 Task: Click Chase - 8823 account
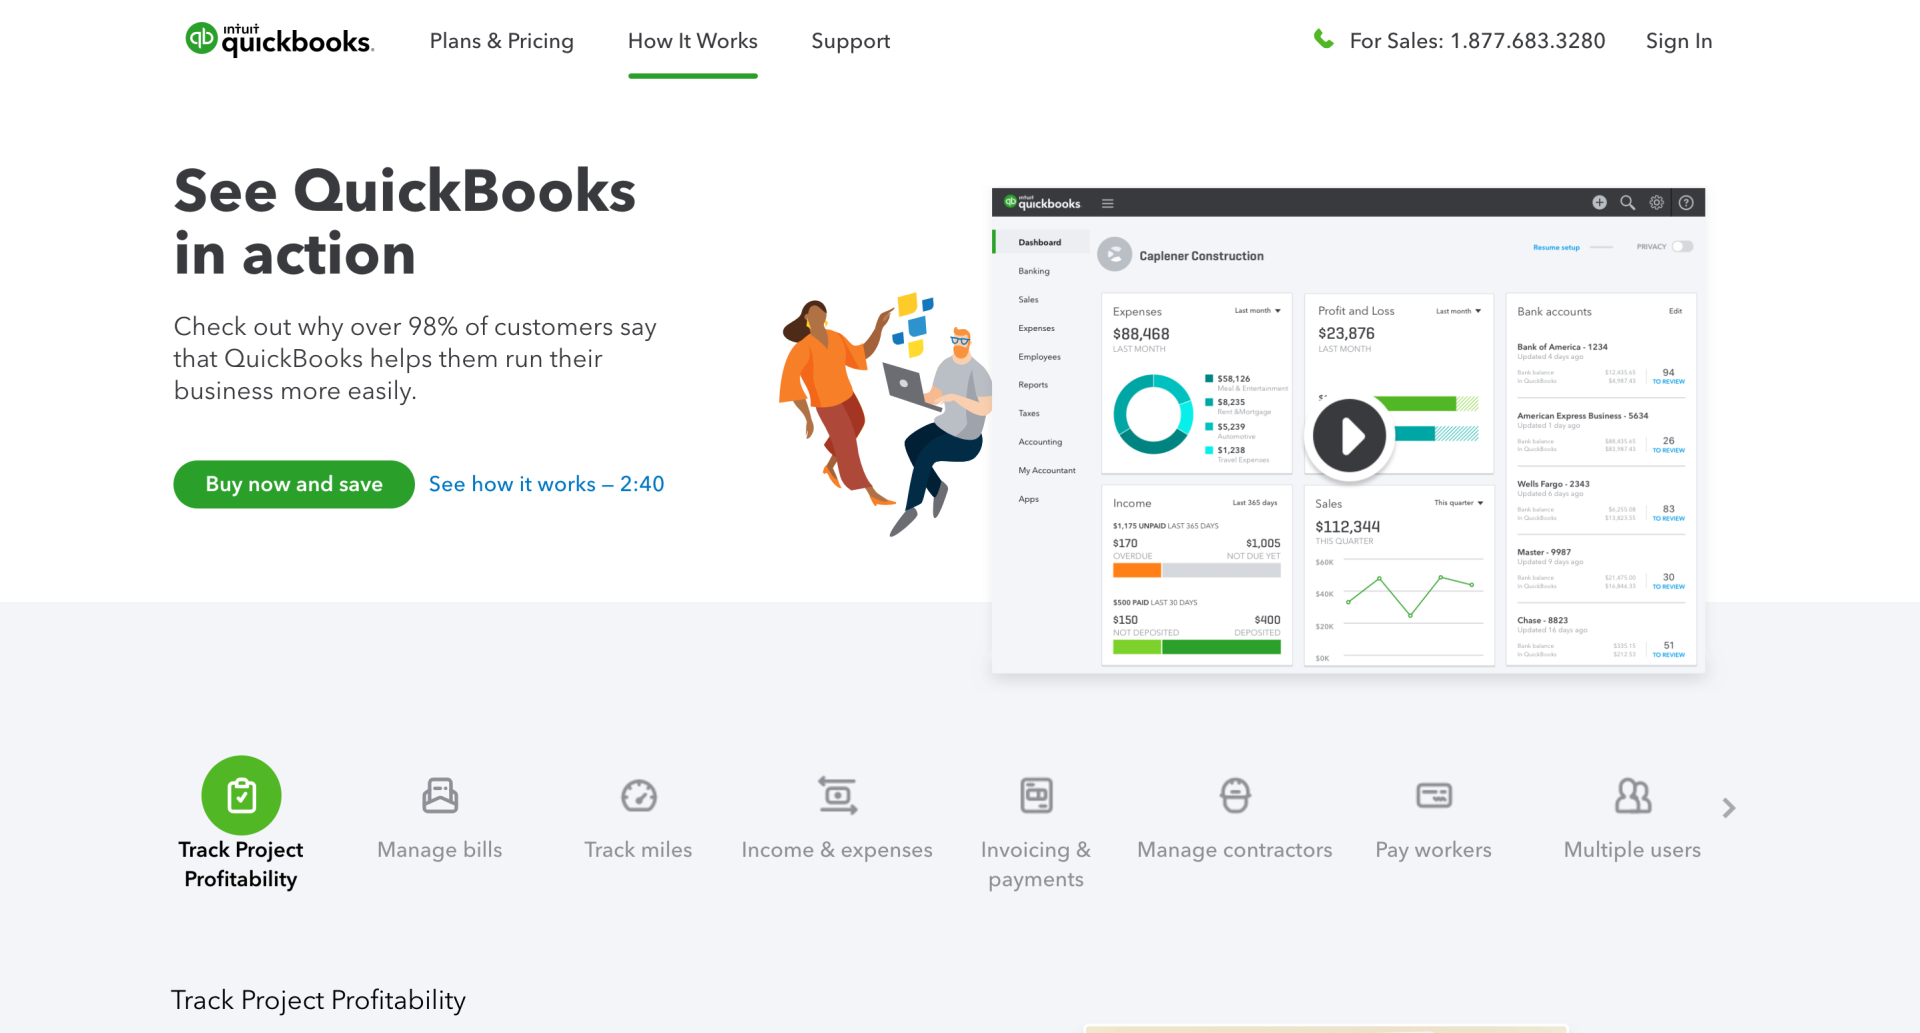[1542, 621]
